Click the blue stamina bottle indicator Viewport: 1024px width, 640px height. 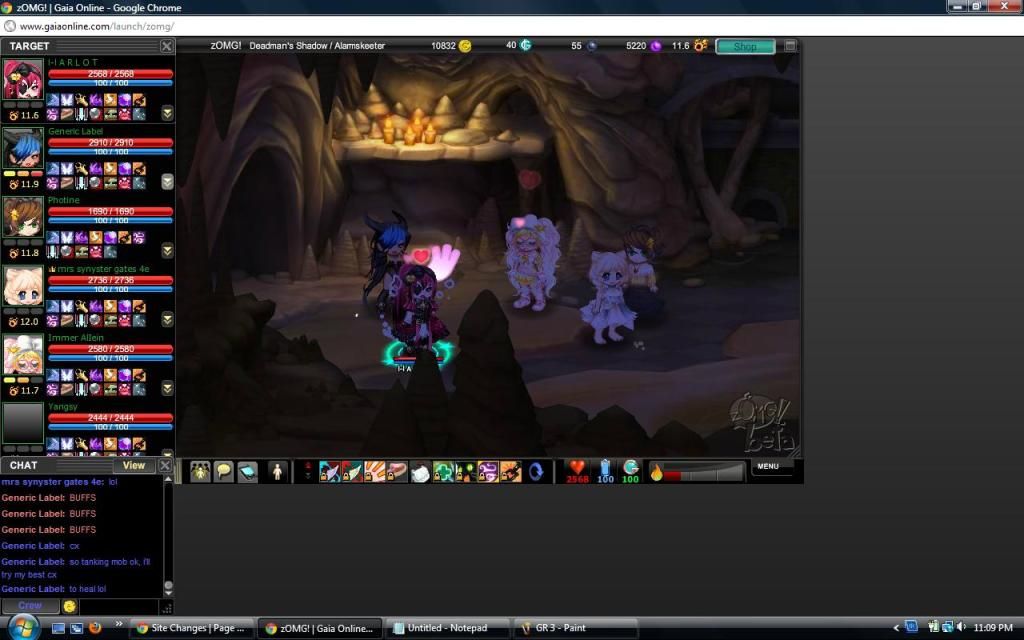point(605,472)
